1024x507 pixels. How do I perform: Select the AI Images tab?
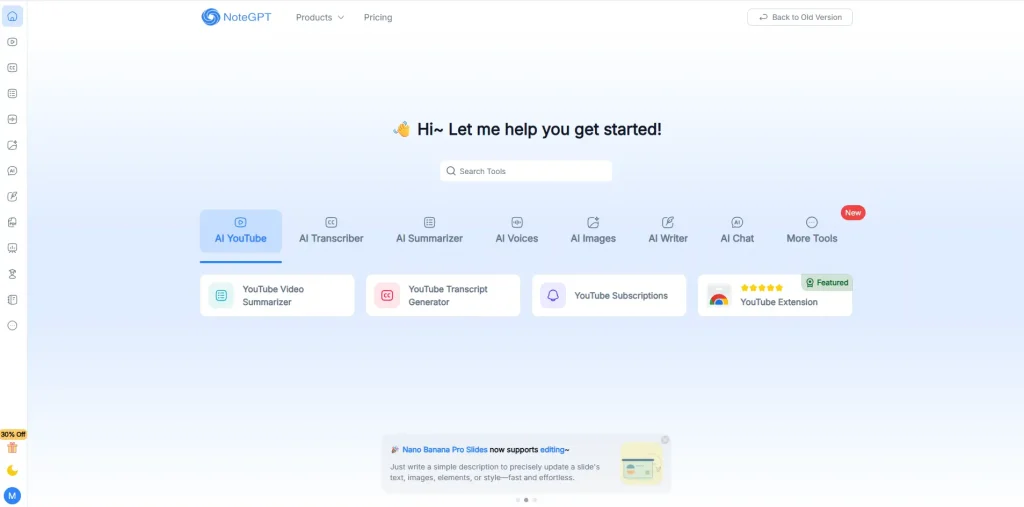coord(593,230)
